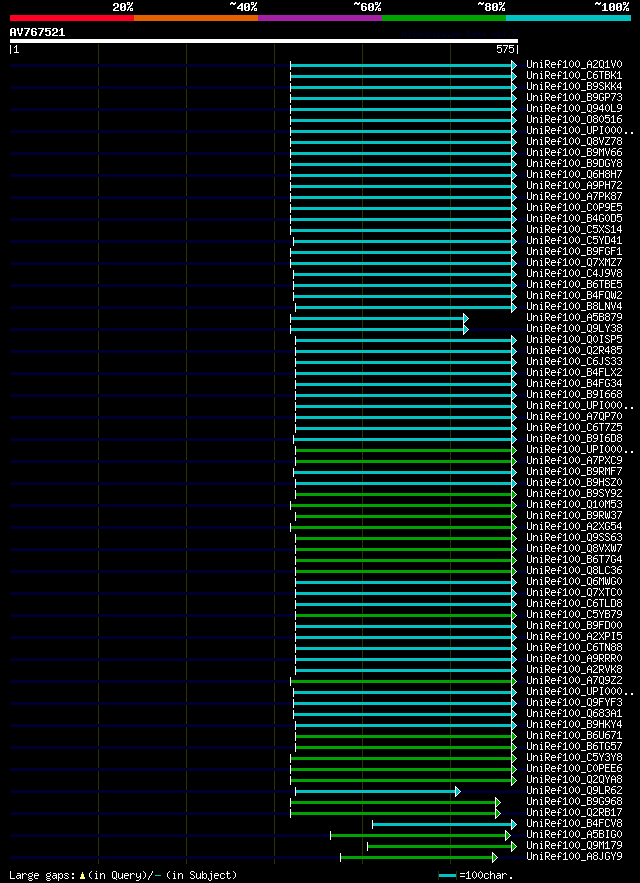Choose the UniRef100_O80516 label
Image resolution: width=640 pixels, height=883 pixels.
click(x=574, y=120)
